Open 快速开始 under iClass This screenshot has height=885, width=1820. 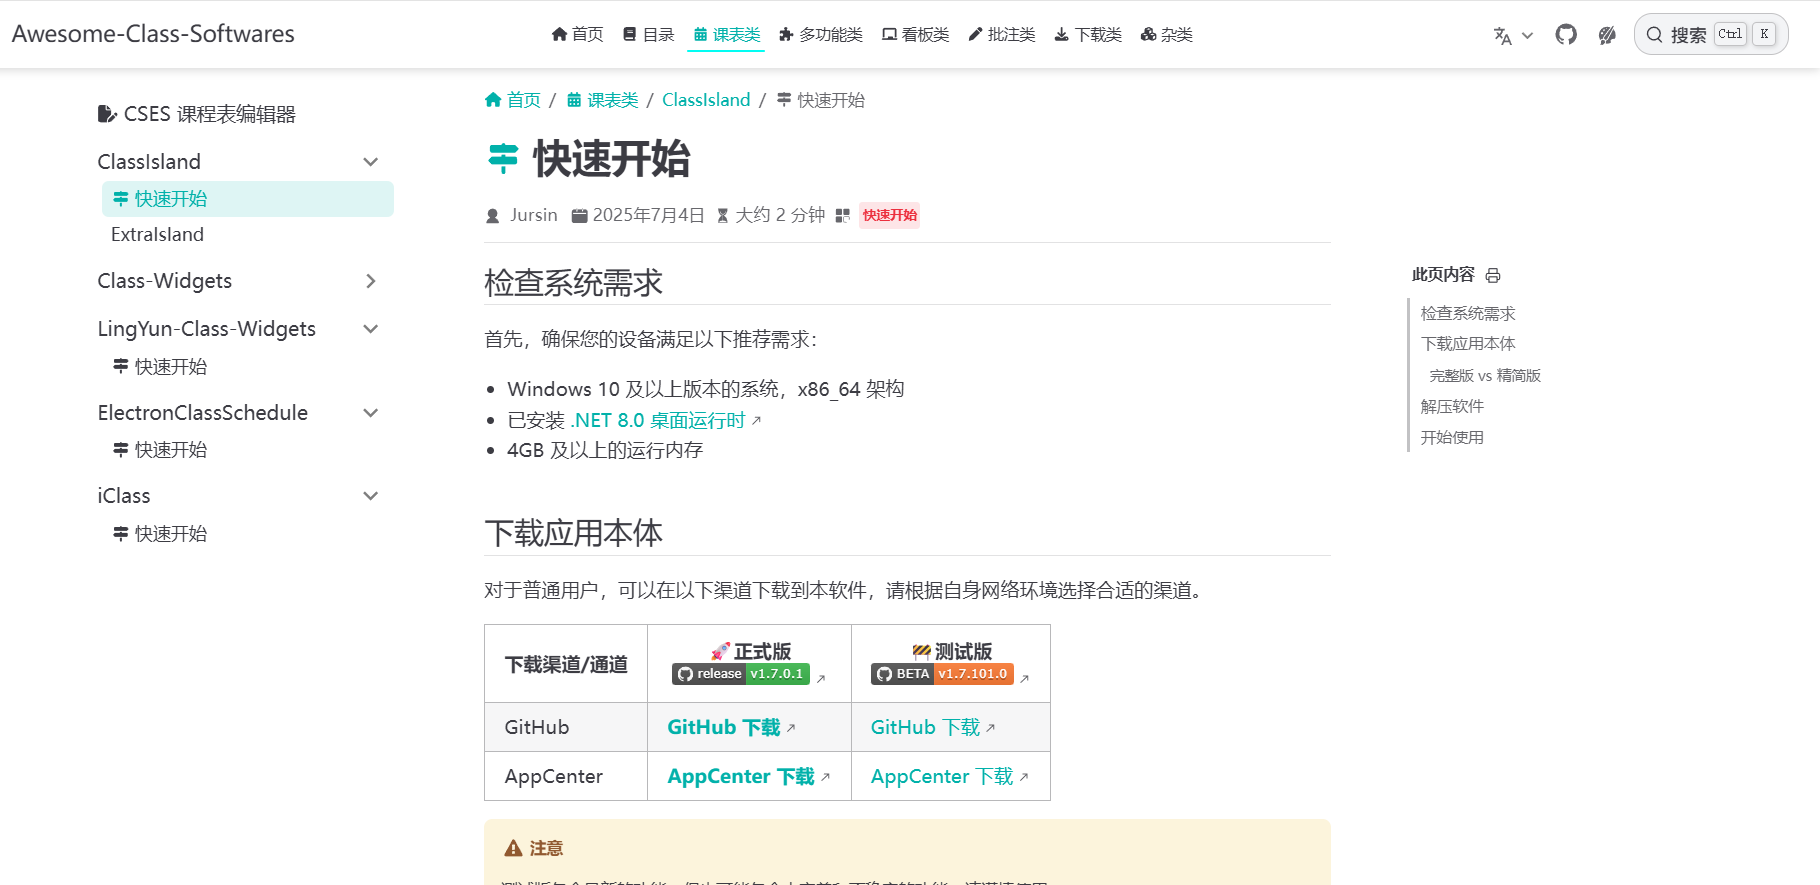coord(160,534)
